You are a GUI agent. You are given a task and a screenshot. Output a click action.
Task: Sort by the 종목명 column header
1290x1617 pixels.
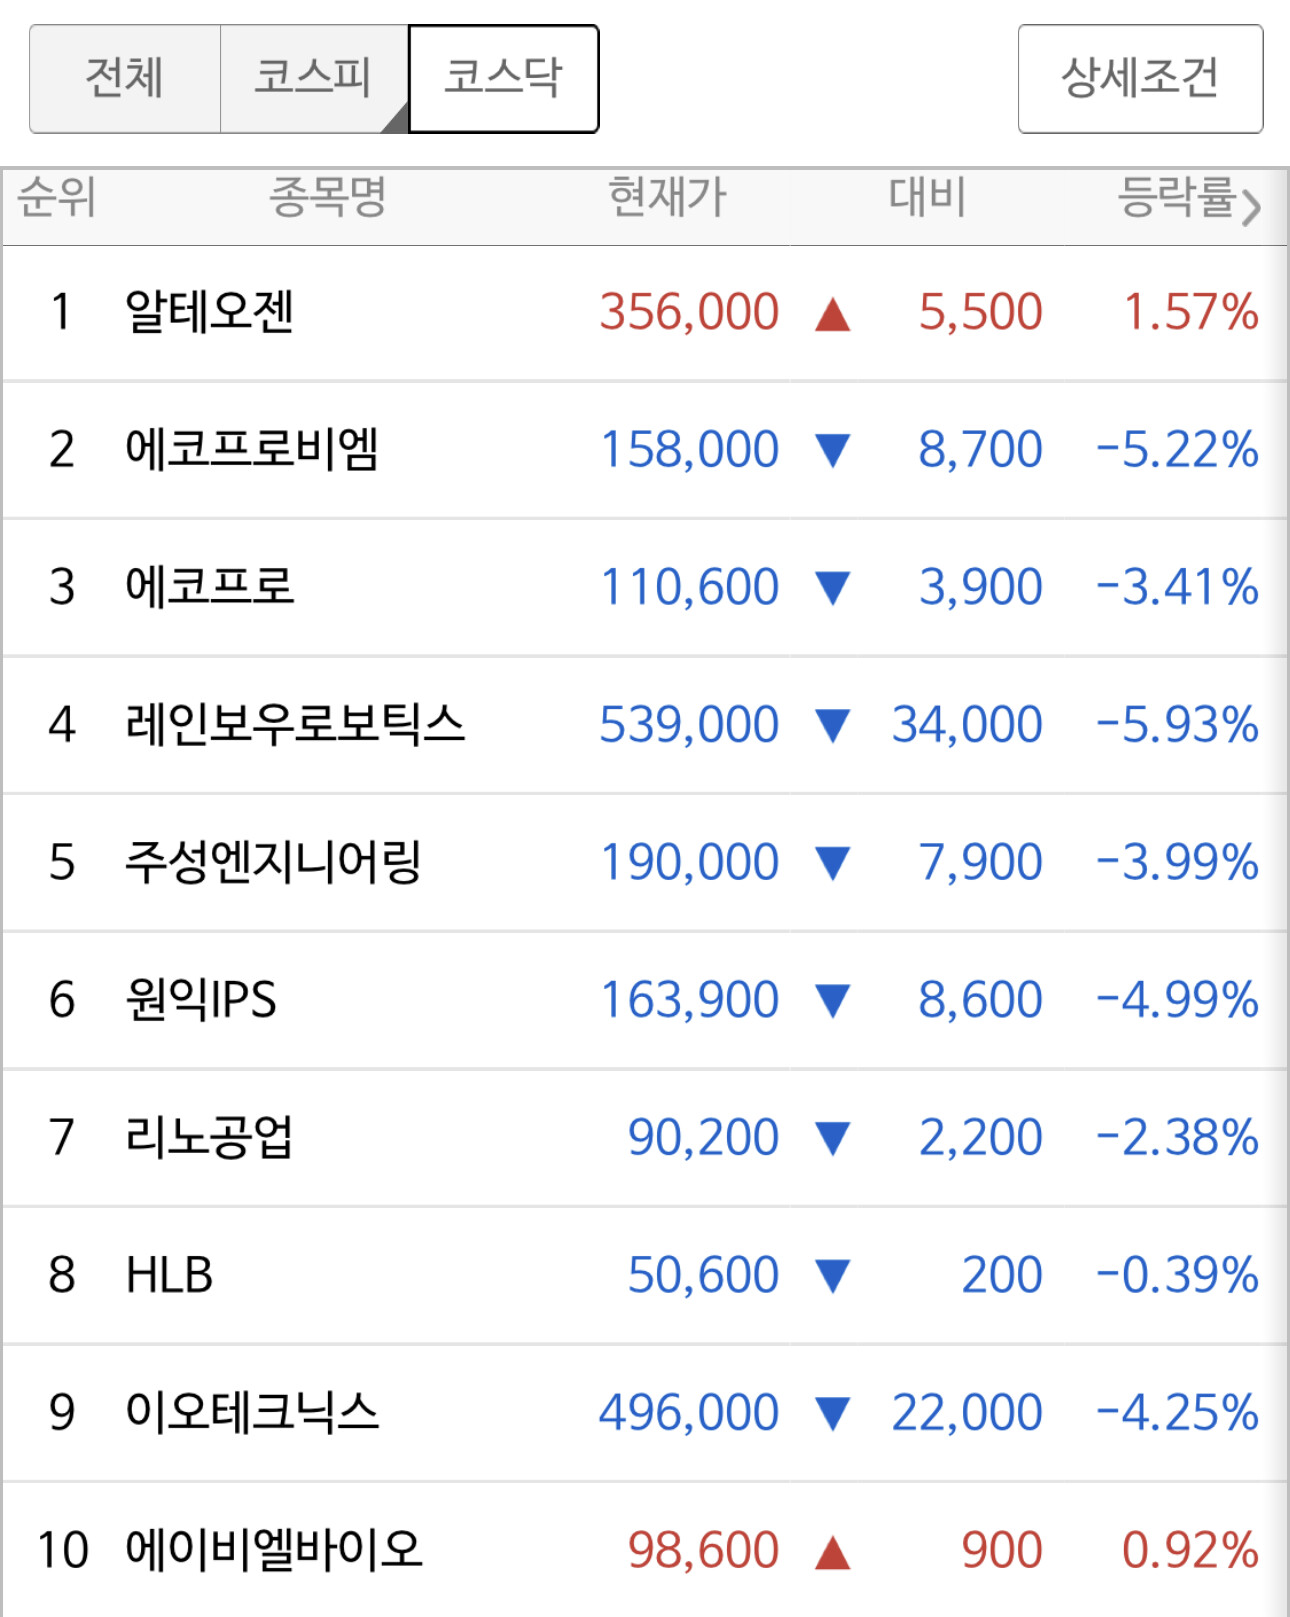[x=328, y=197]
